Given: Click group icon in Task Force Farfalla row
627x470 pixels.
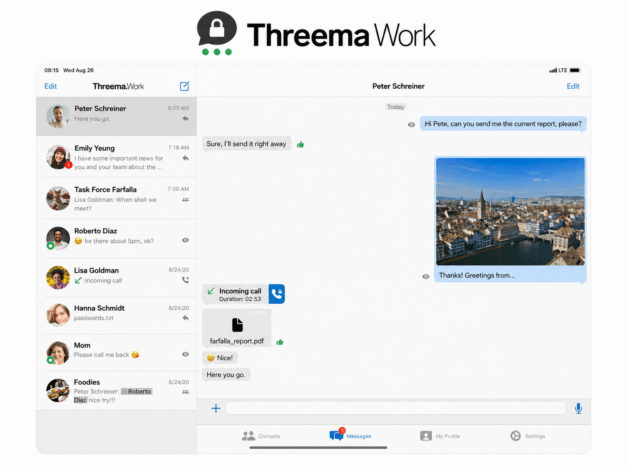Looking at the screenshot, I should (x=186, y=200).
